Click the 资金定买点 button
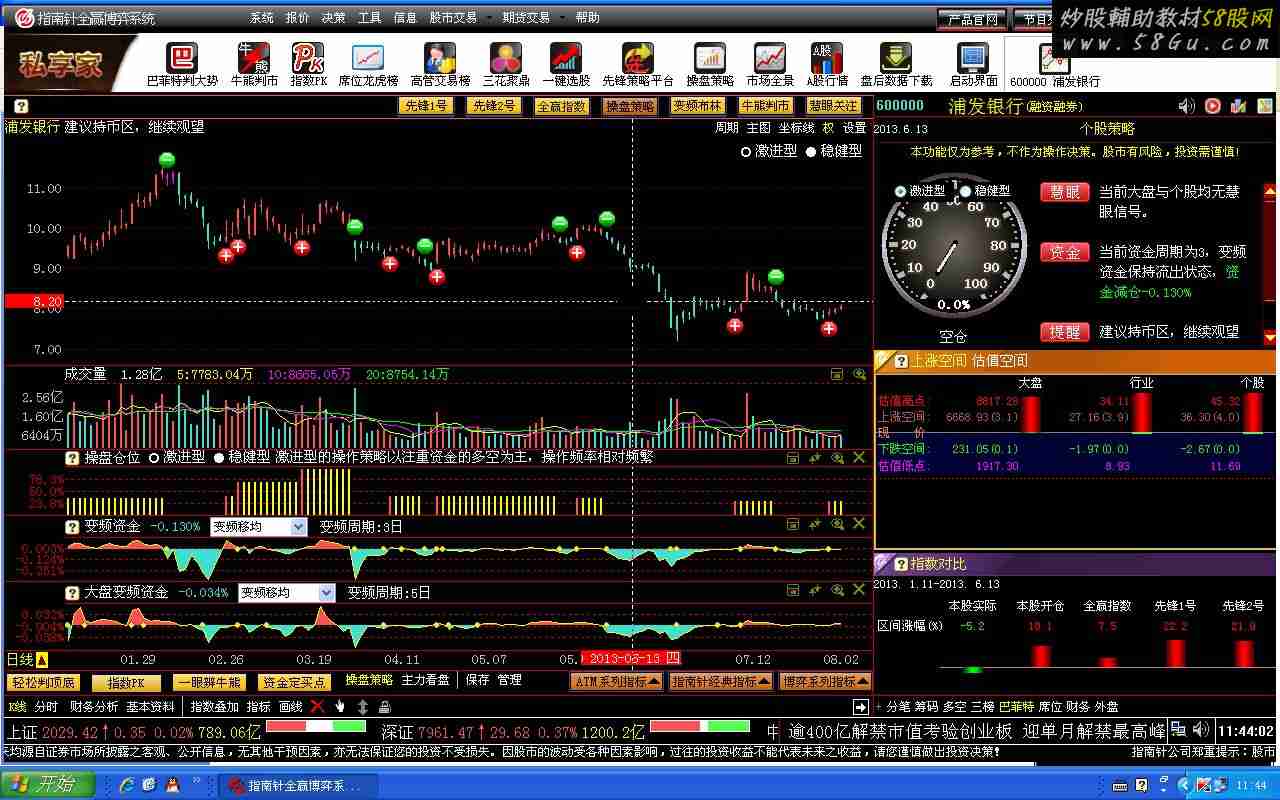 tap(293, 682)
